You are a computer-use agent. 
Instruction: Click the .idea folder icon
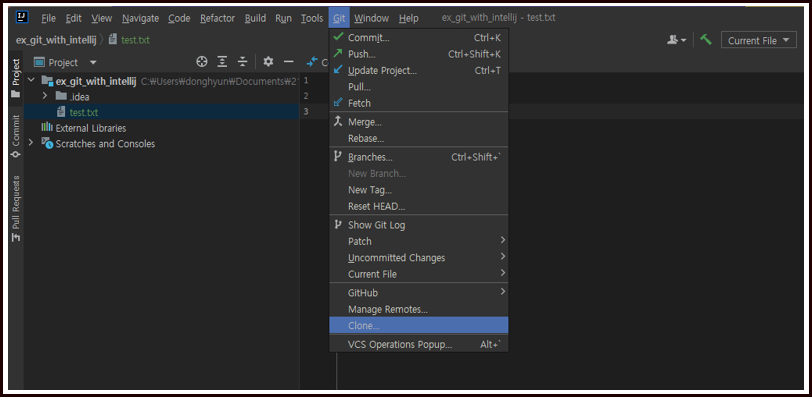pos(61,96)
